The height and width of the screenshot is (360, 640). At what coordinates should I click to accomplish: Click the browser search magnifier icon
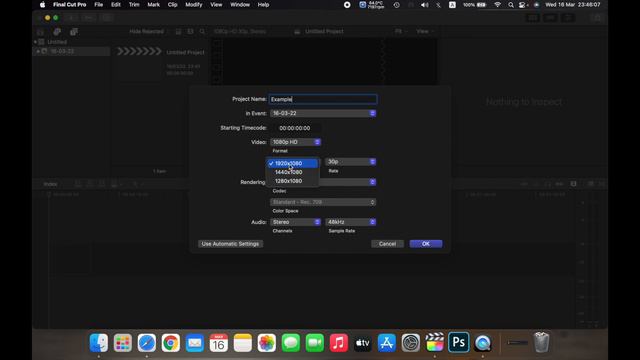point(202,31)
